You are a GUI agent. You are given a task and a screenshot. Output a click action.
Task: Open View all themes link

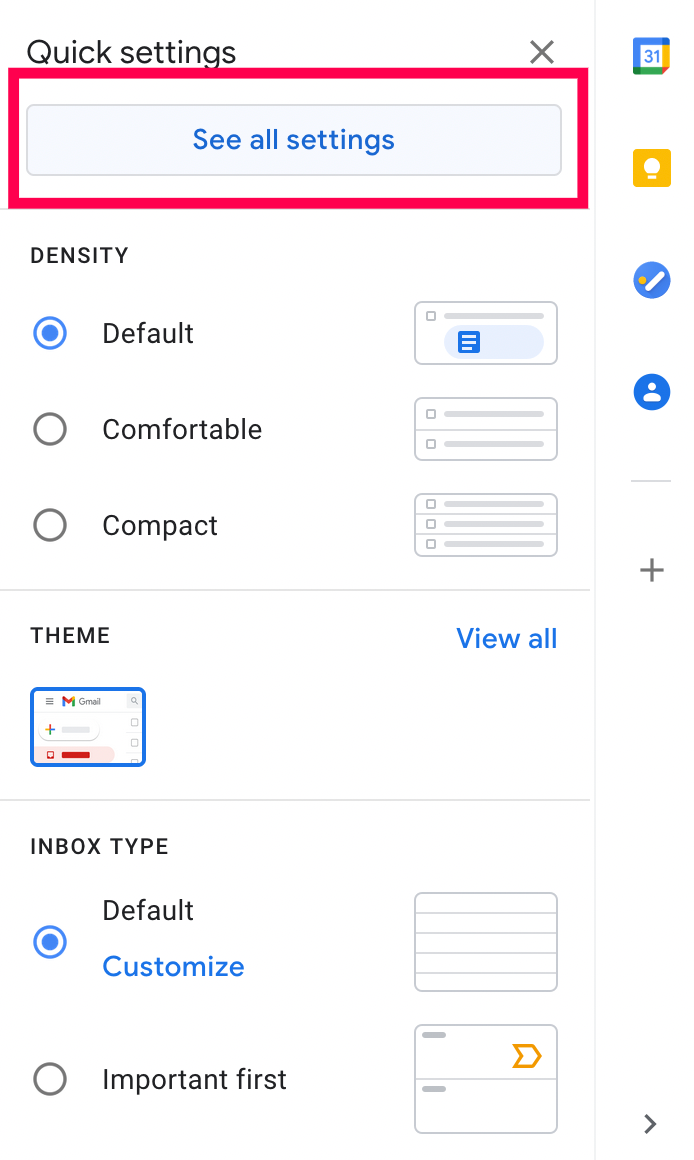coord(506,639)
